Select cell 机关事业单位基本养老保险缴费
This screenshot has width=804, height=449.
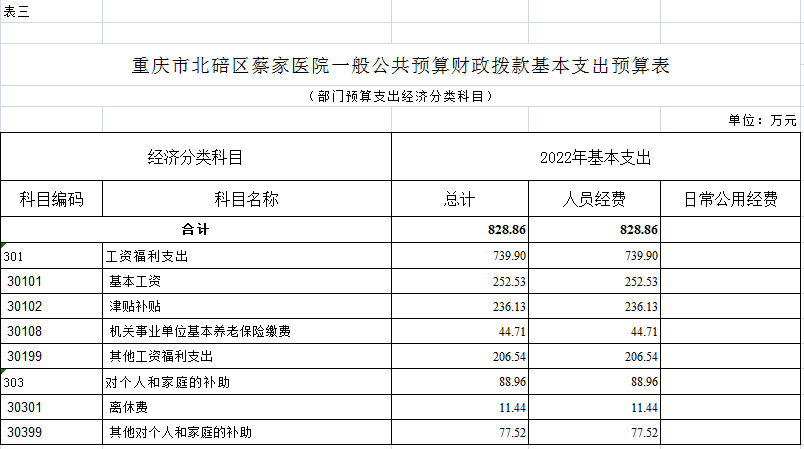[247, 331]
